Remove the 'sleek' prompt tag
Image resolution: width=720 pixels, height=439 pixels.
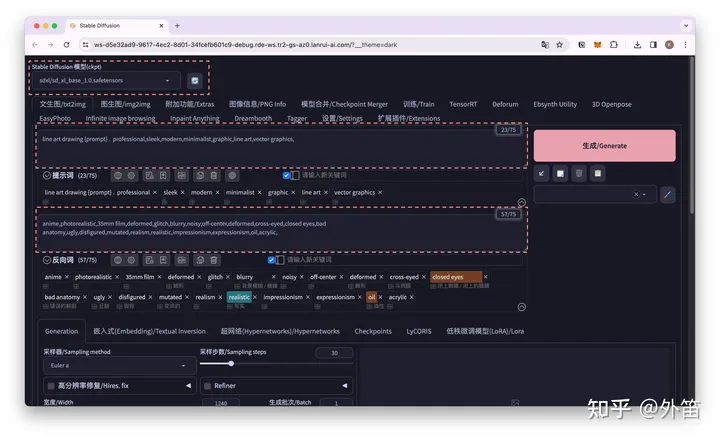182,192
